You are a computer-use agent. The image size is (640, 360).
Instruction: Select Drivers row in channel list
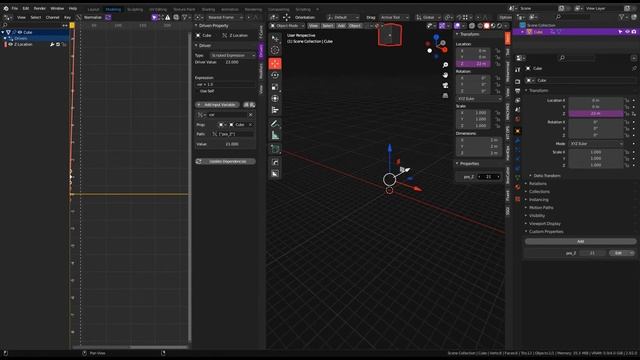point(34,38)
